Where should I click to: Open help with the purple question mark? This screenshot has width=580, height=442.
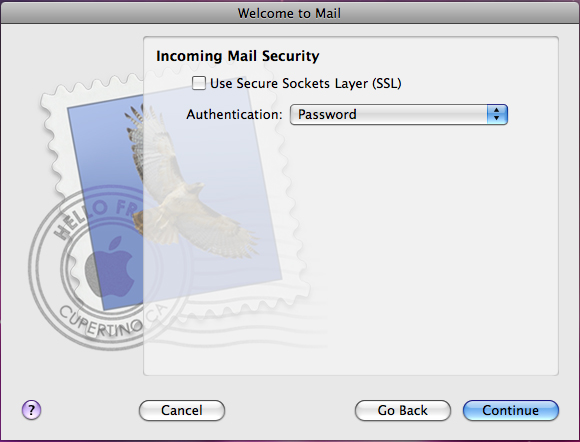31,410
